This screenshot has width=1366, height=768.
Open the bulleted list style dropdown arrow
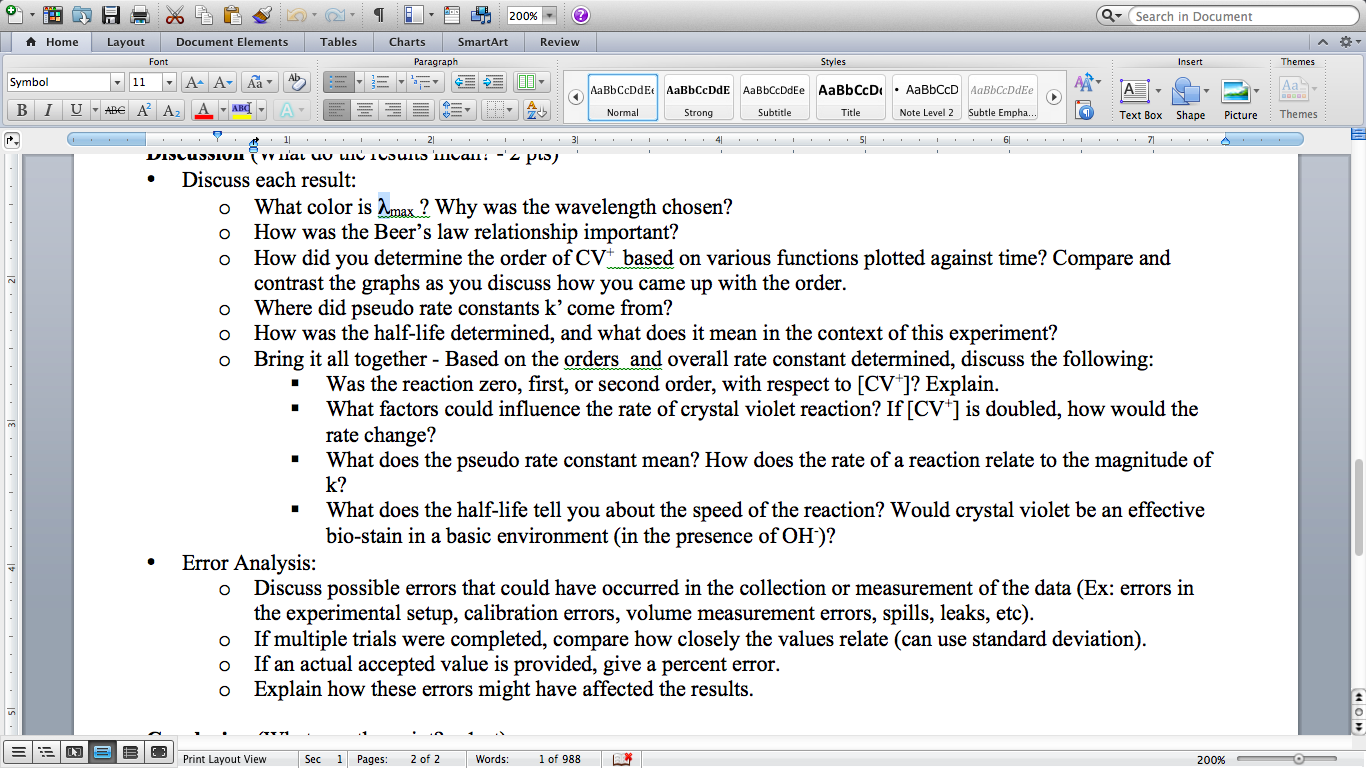tap(358, 82)
